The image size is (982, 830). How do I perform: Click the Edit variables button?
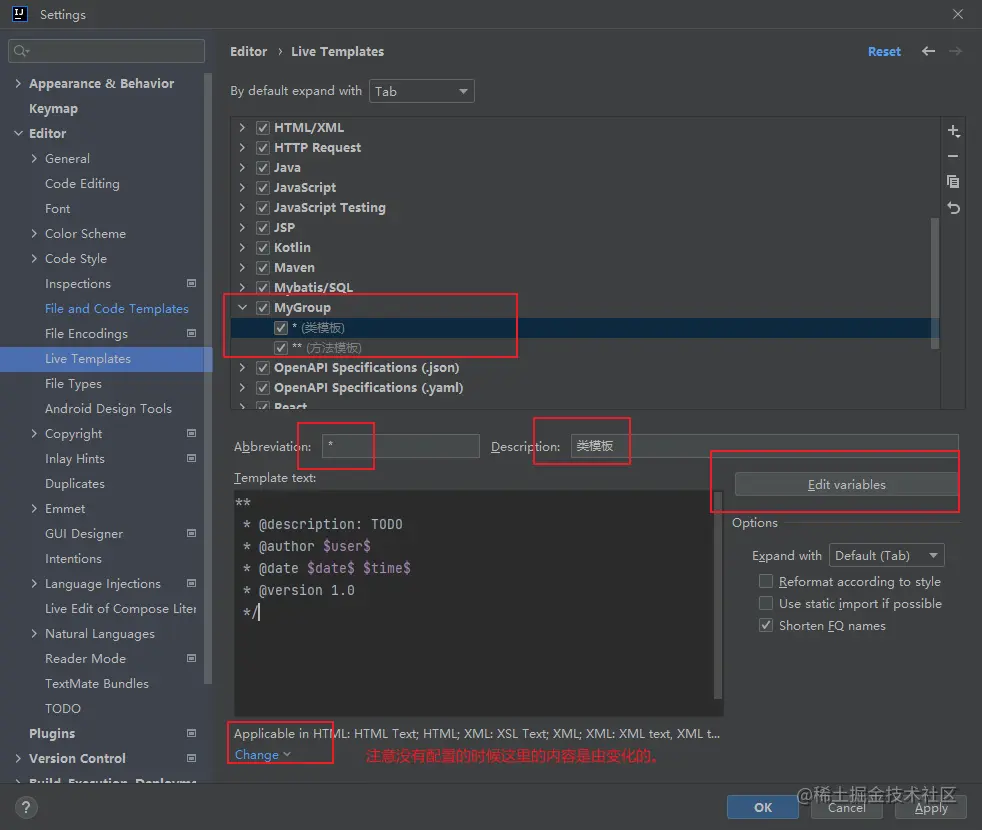click(846, 485)
